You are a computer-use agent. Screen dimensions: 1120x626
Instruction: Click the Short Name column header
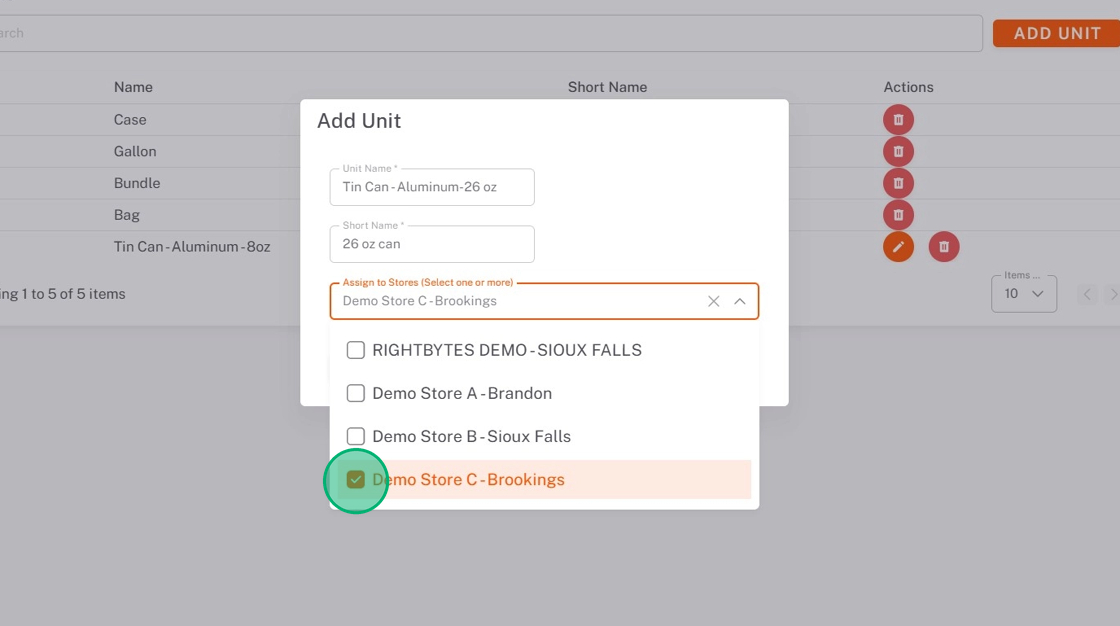point(607,87)
